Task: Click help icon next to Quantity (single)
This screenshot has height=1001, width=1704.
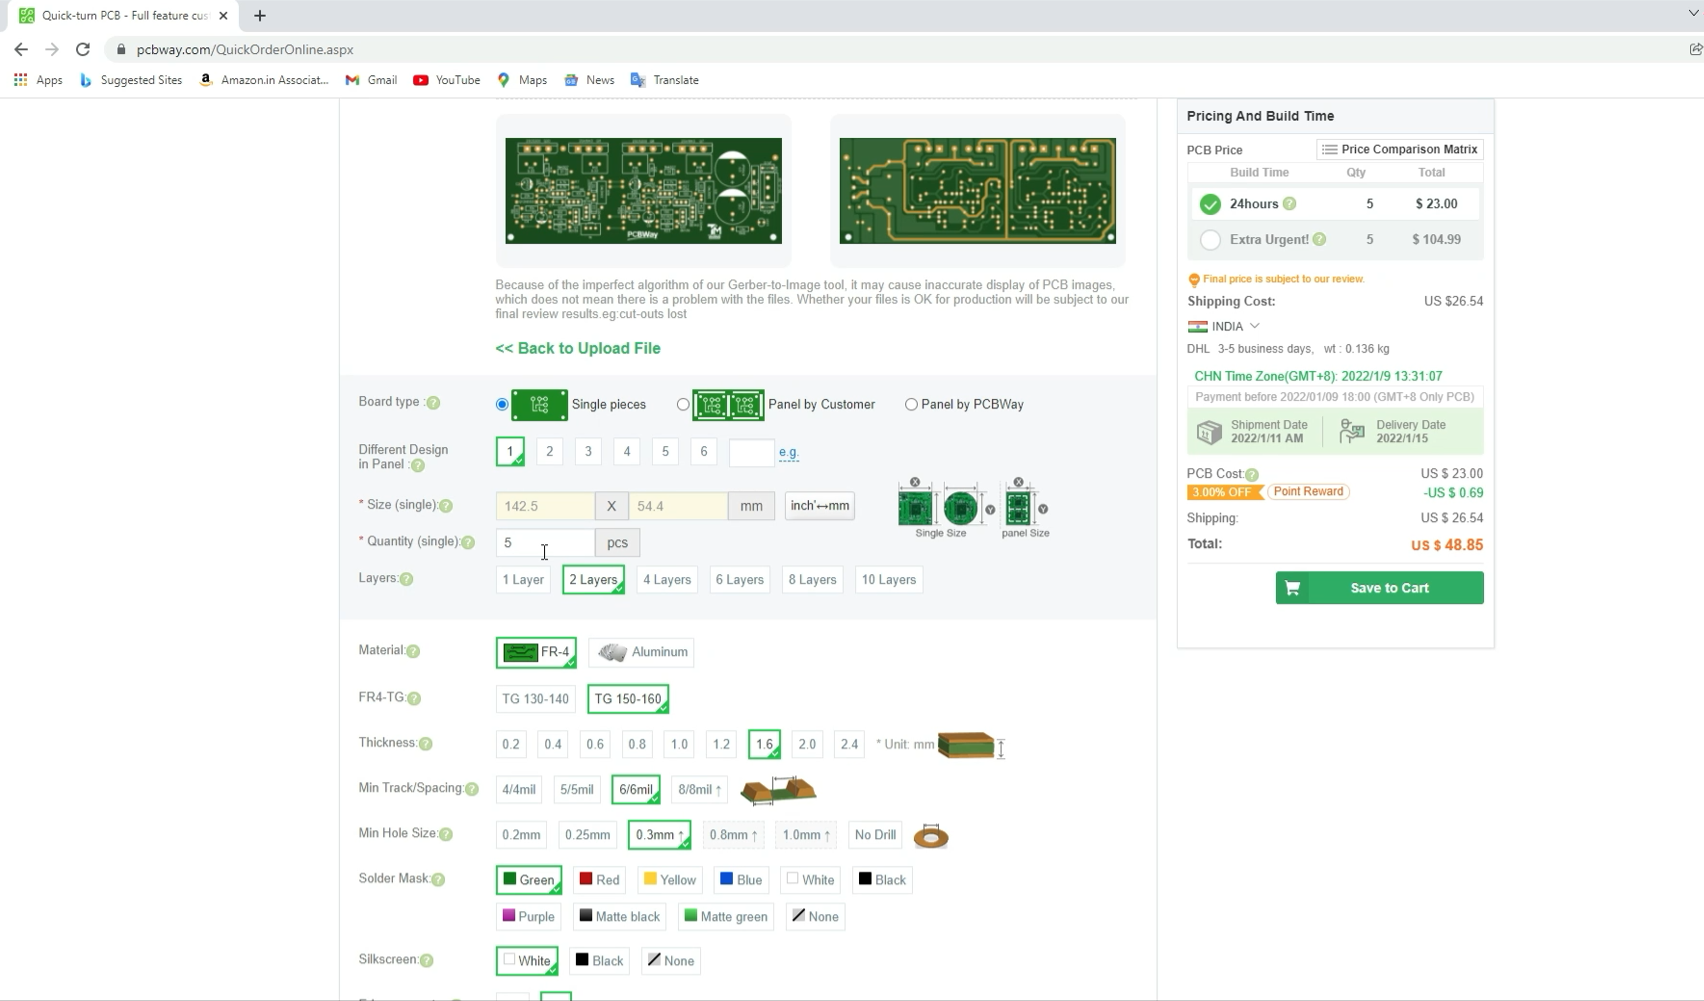Action: [468, 542]
